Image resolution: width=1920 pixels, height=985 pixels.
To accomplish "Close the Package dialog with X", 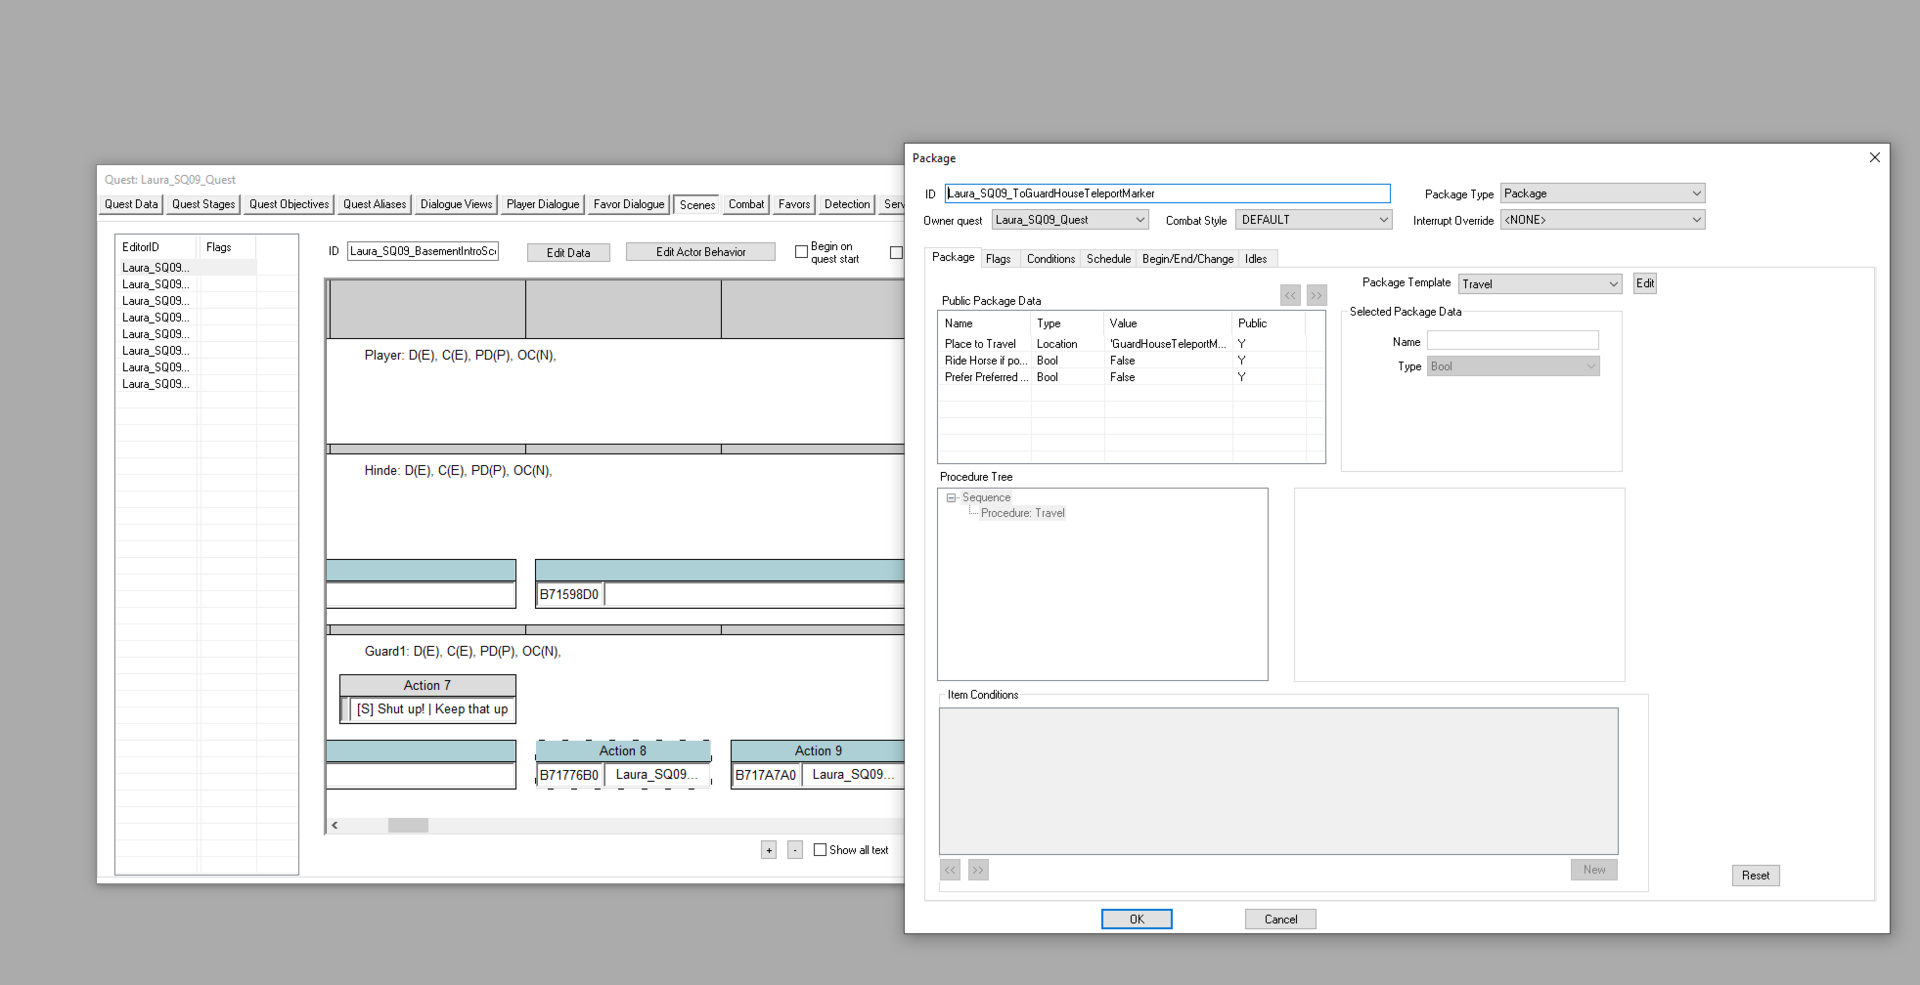I will pyautogui.click(x=1875, y=157).
